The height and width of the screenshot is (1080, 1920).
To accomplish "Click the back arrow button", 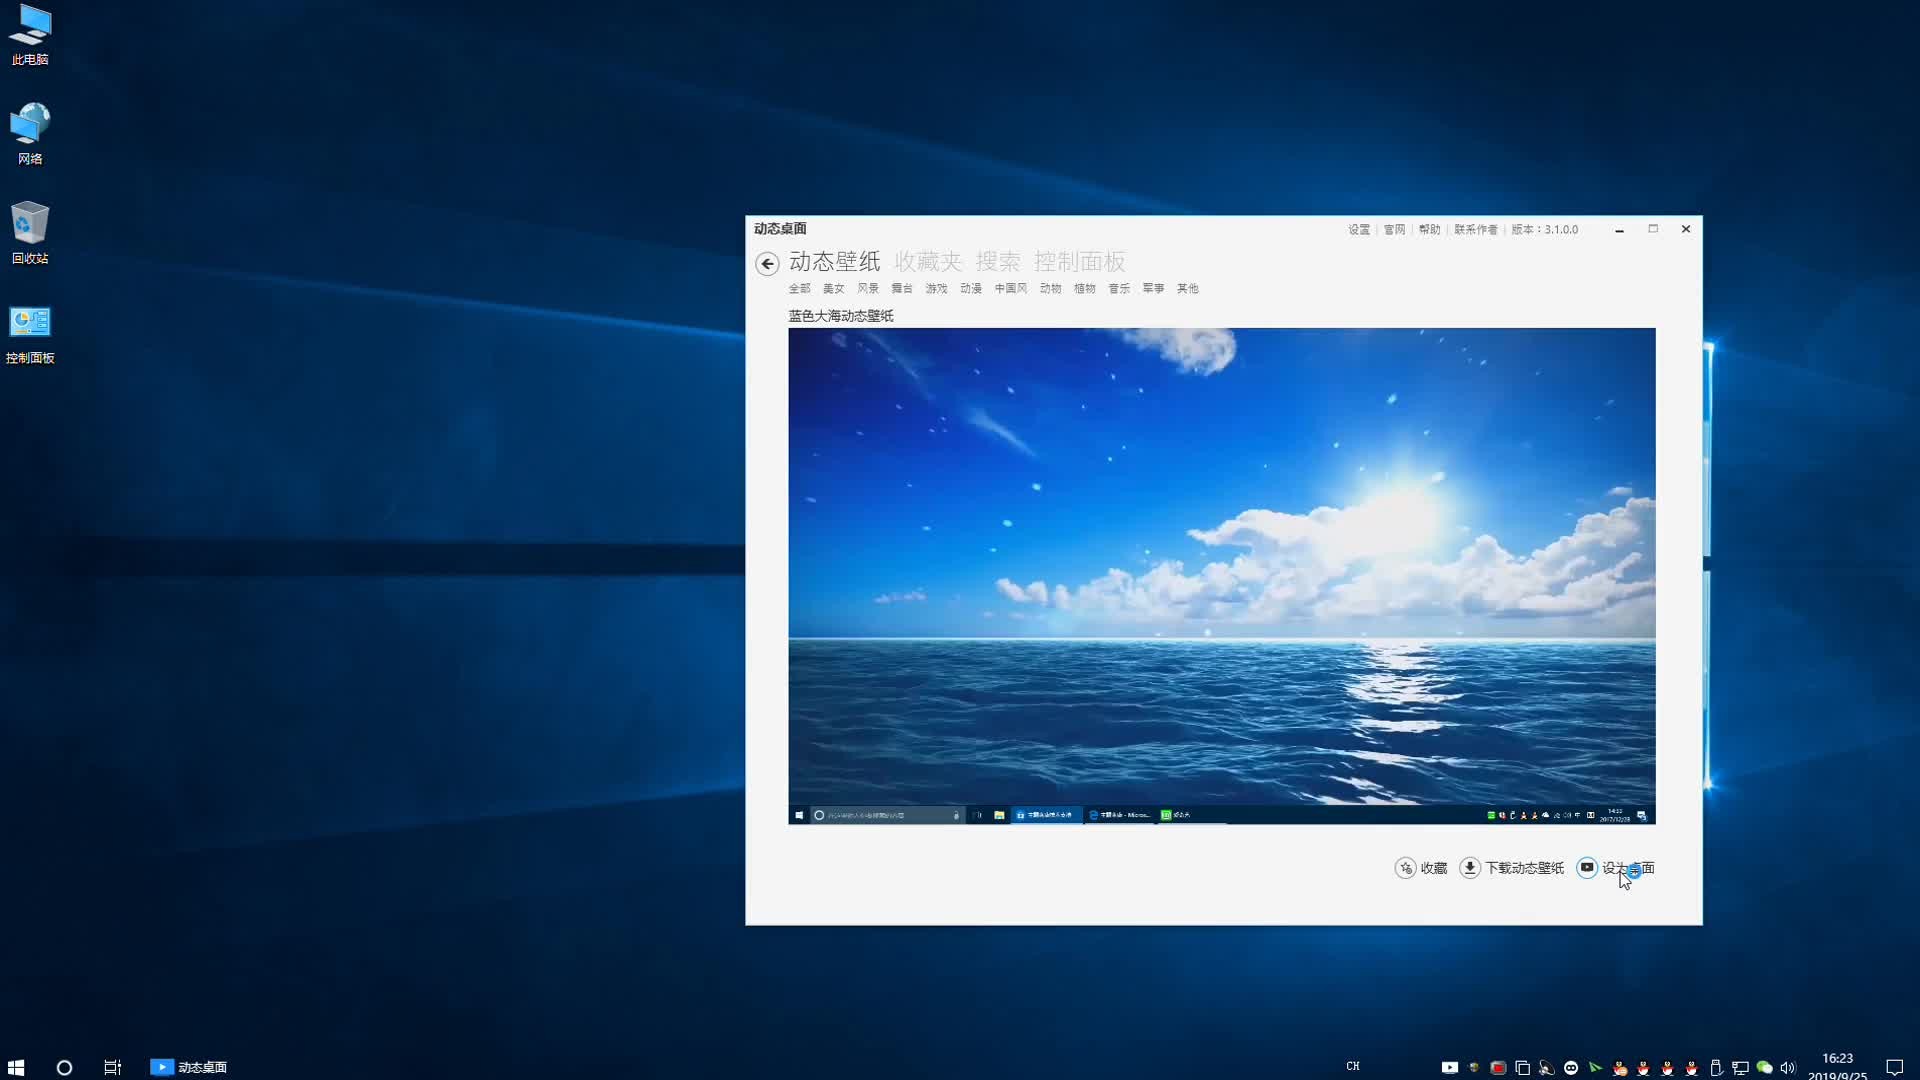I will [x=767, y=264].
